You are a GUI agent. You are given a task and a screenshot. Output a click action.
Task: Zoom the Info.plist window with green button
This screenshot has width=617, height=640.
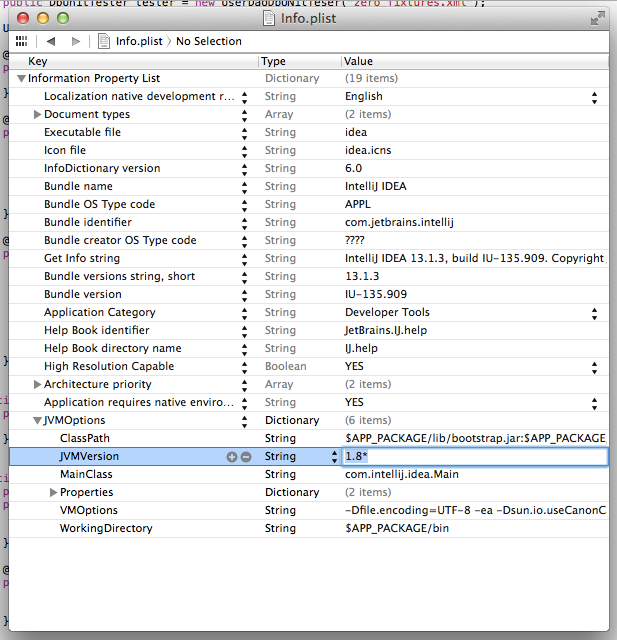point(63,18)
